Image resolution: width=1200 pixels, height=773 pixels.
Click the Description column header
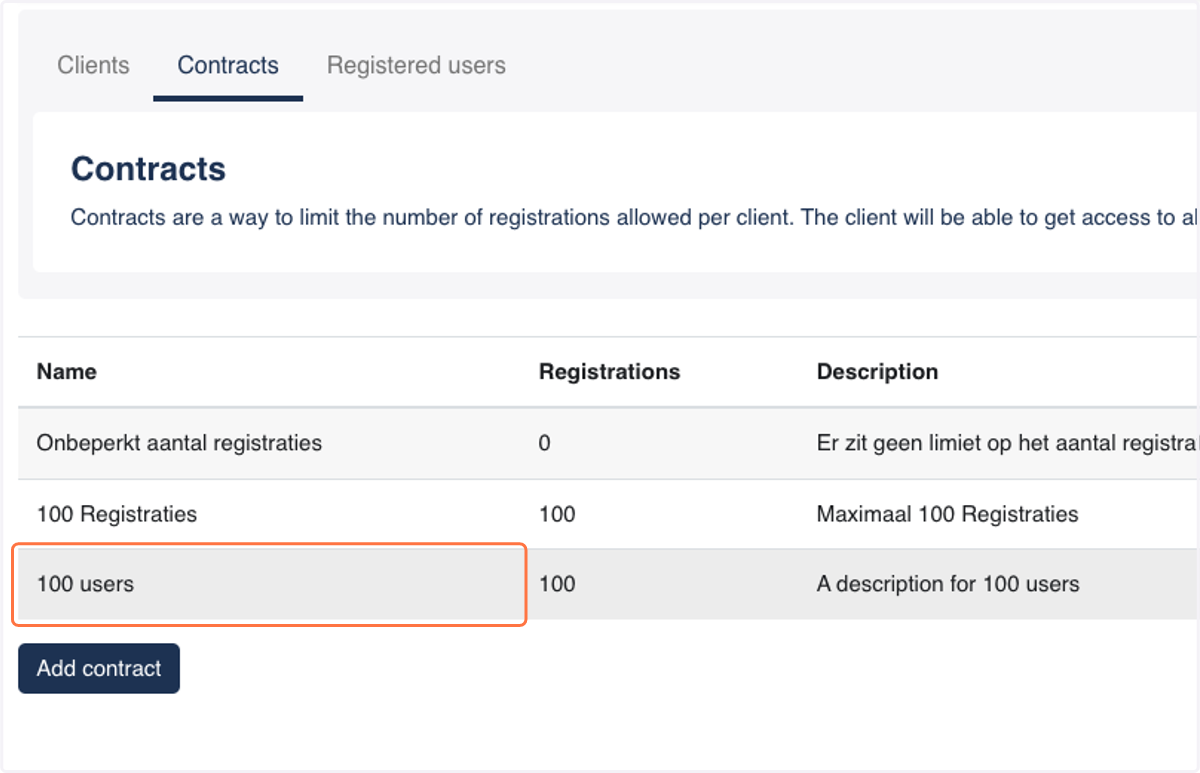coord(877,372)
